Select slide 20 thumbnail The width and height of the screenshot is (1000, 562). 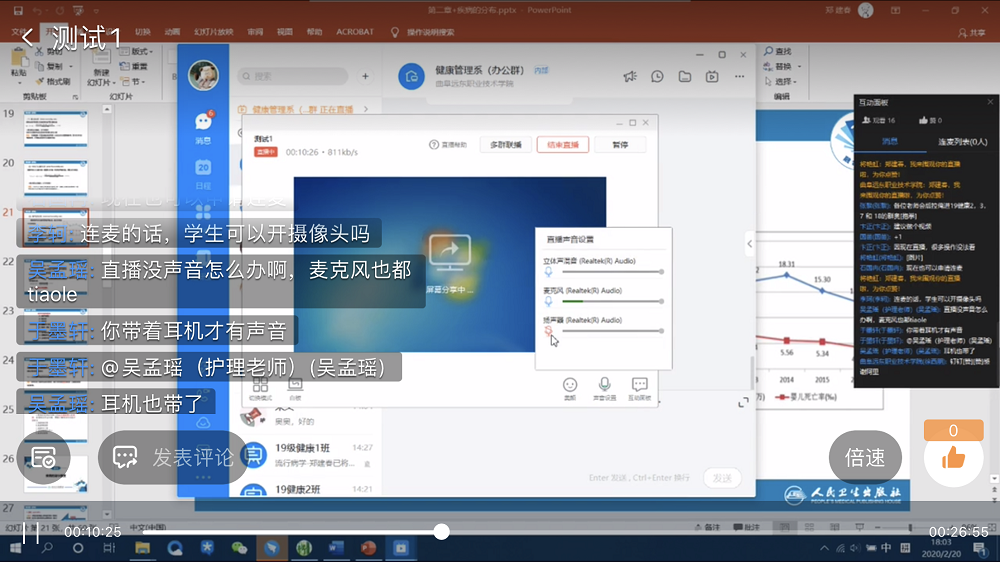pyautogui.click(x=55, y=177)
